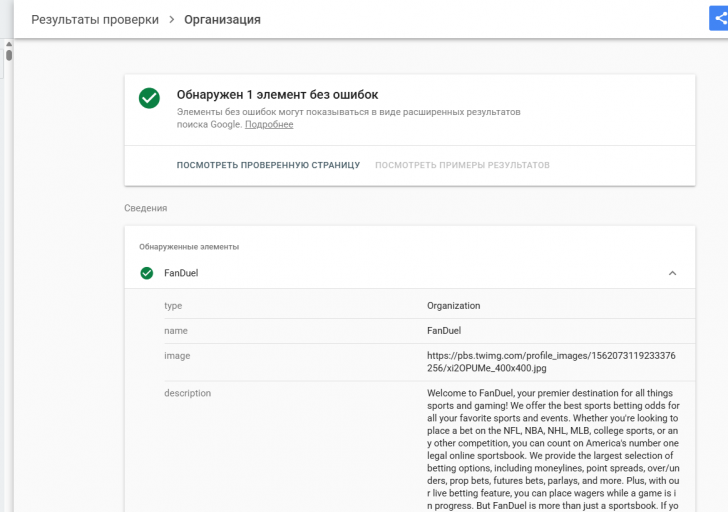Click the scrollbar up arrow at left

[x=9, y=44]
